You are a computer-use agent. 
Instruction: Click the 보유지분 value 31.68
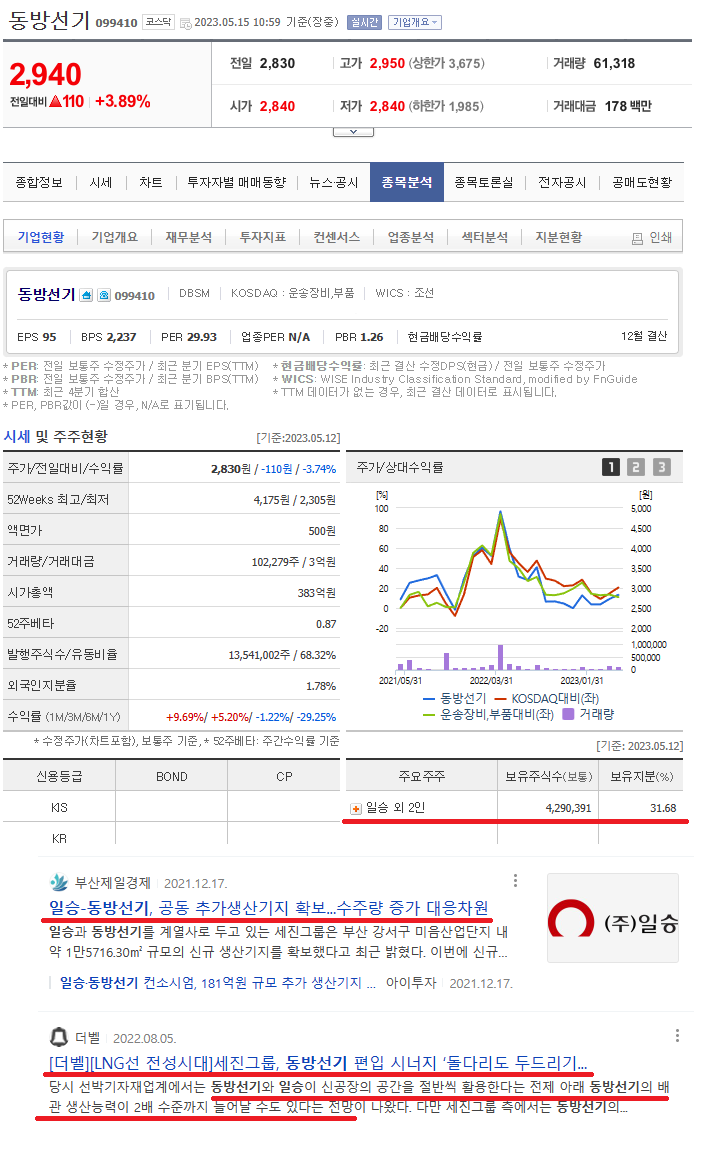[x=663, y=808]
